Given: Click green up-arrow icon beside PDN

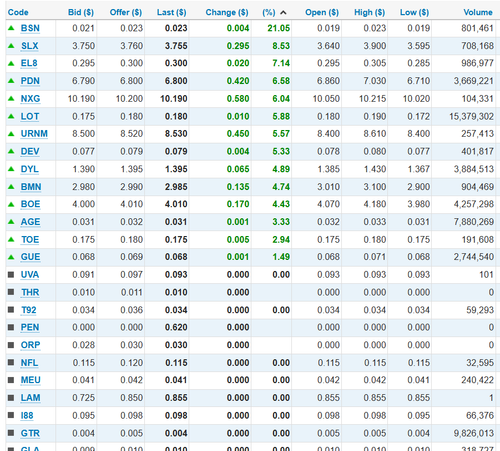Looking at the screenshot, I should [11, 81].
